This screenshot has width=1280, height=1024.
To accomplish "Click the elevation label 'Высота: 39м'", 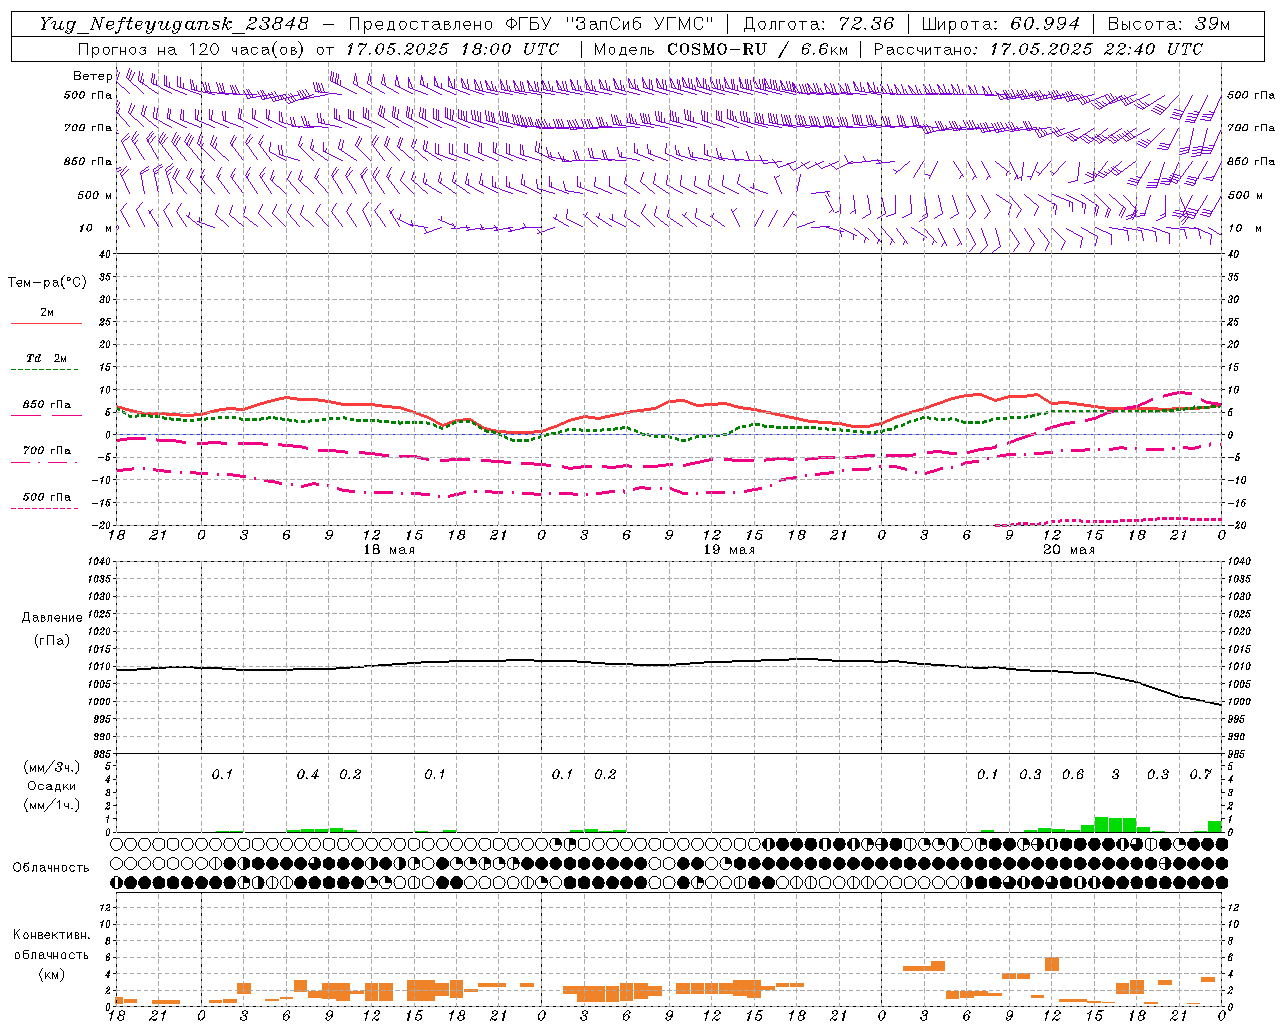I will click(x=1169, y=24).
